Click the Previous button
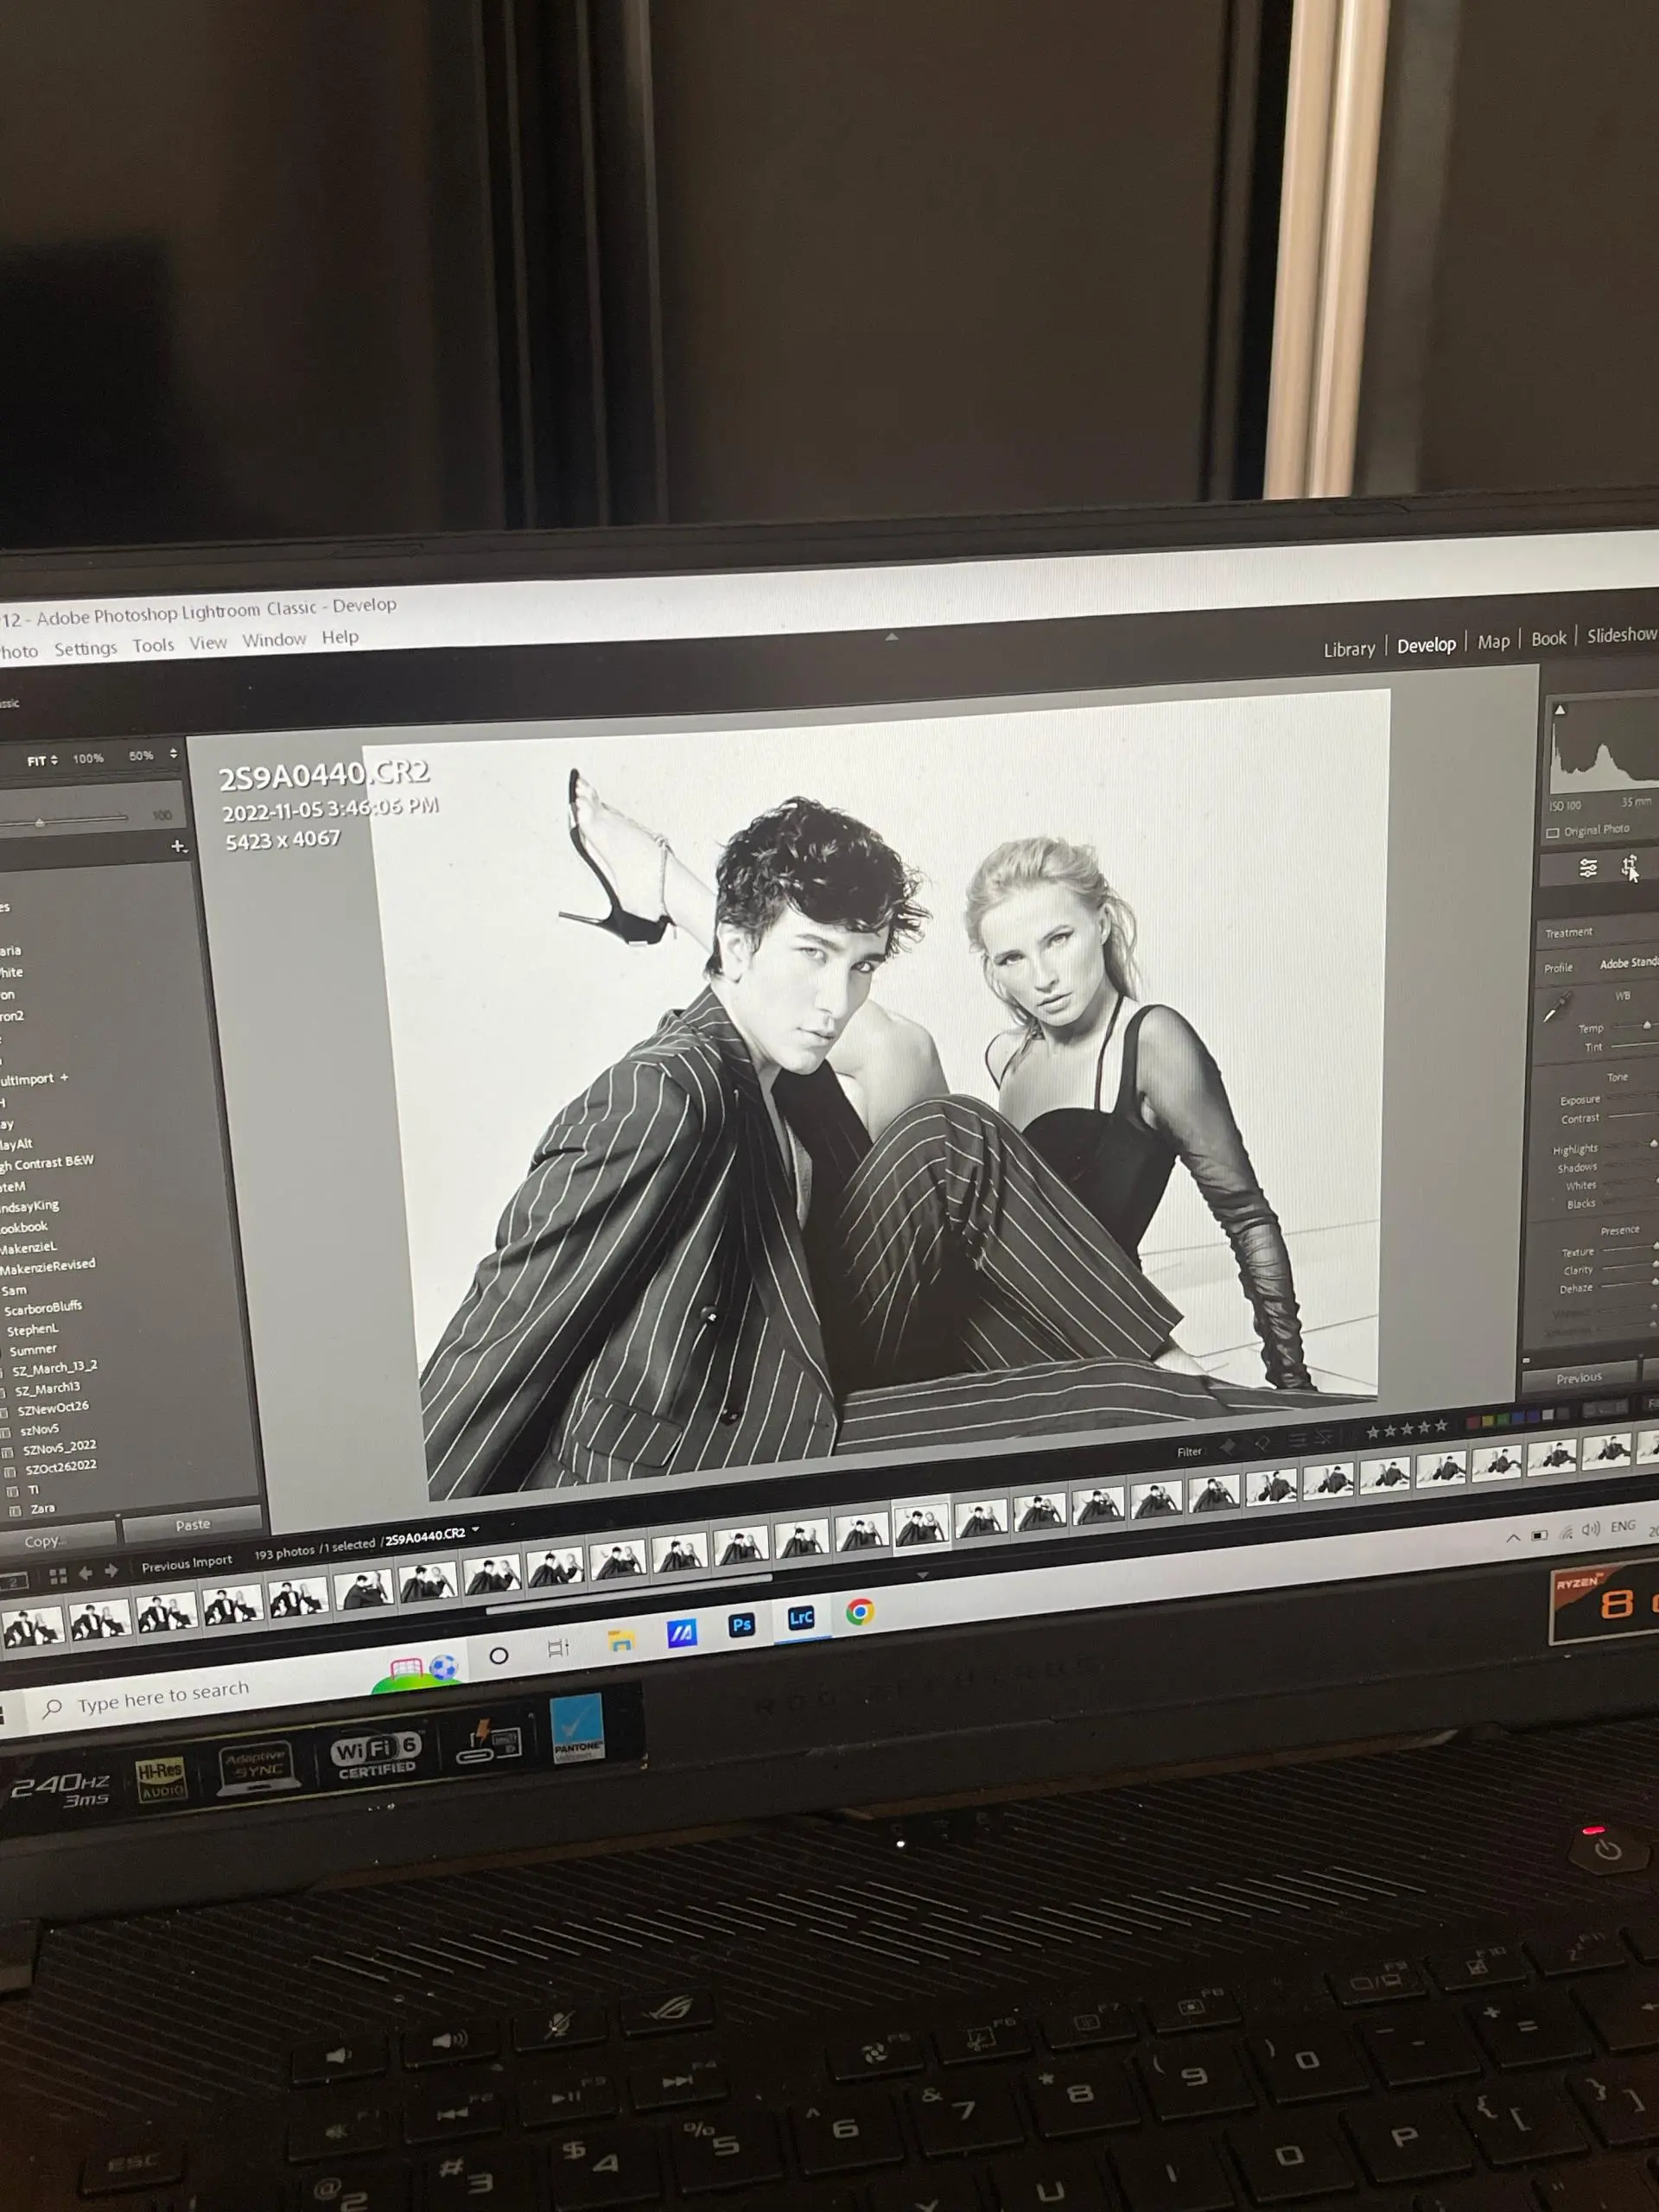Viewport: 1659px width, 2212px height. coord(1579,1378)
